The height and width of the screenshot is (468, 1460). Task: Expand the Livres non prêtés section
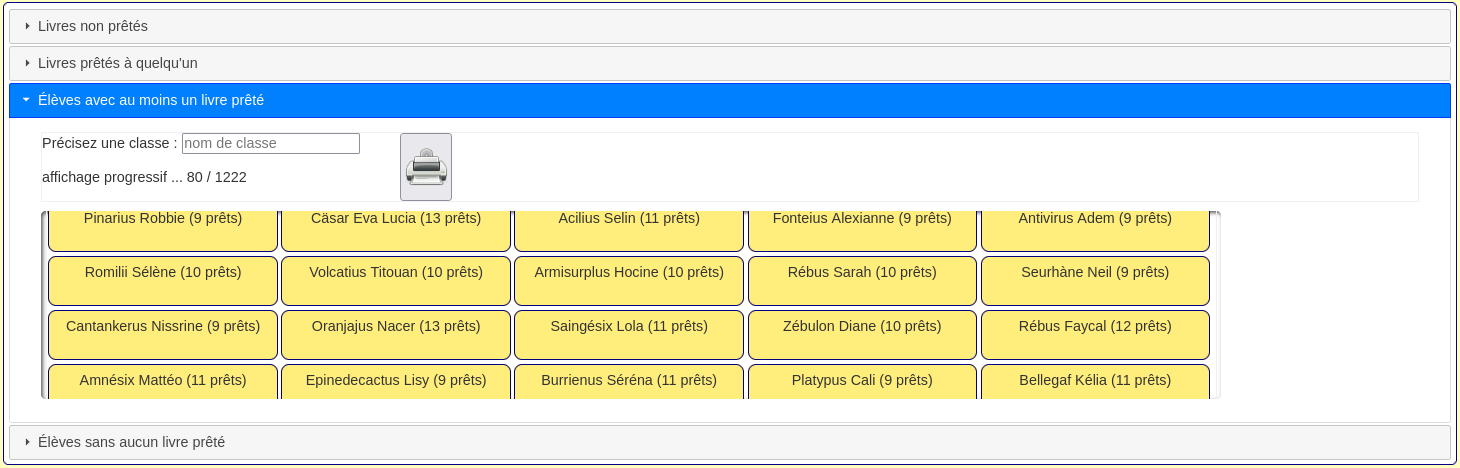click(x=93, y=26)
